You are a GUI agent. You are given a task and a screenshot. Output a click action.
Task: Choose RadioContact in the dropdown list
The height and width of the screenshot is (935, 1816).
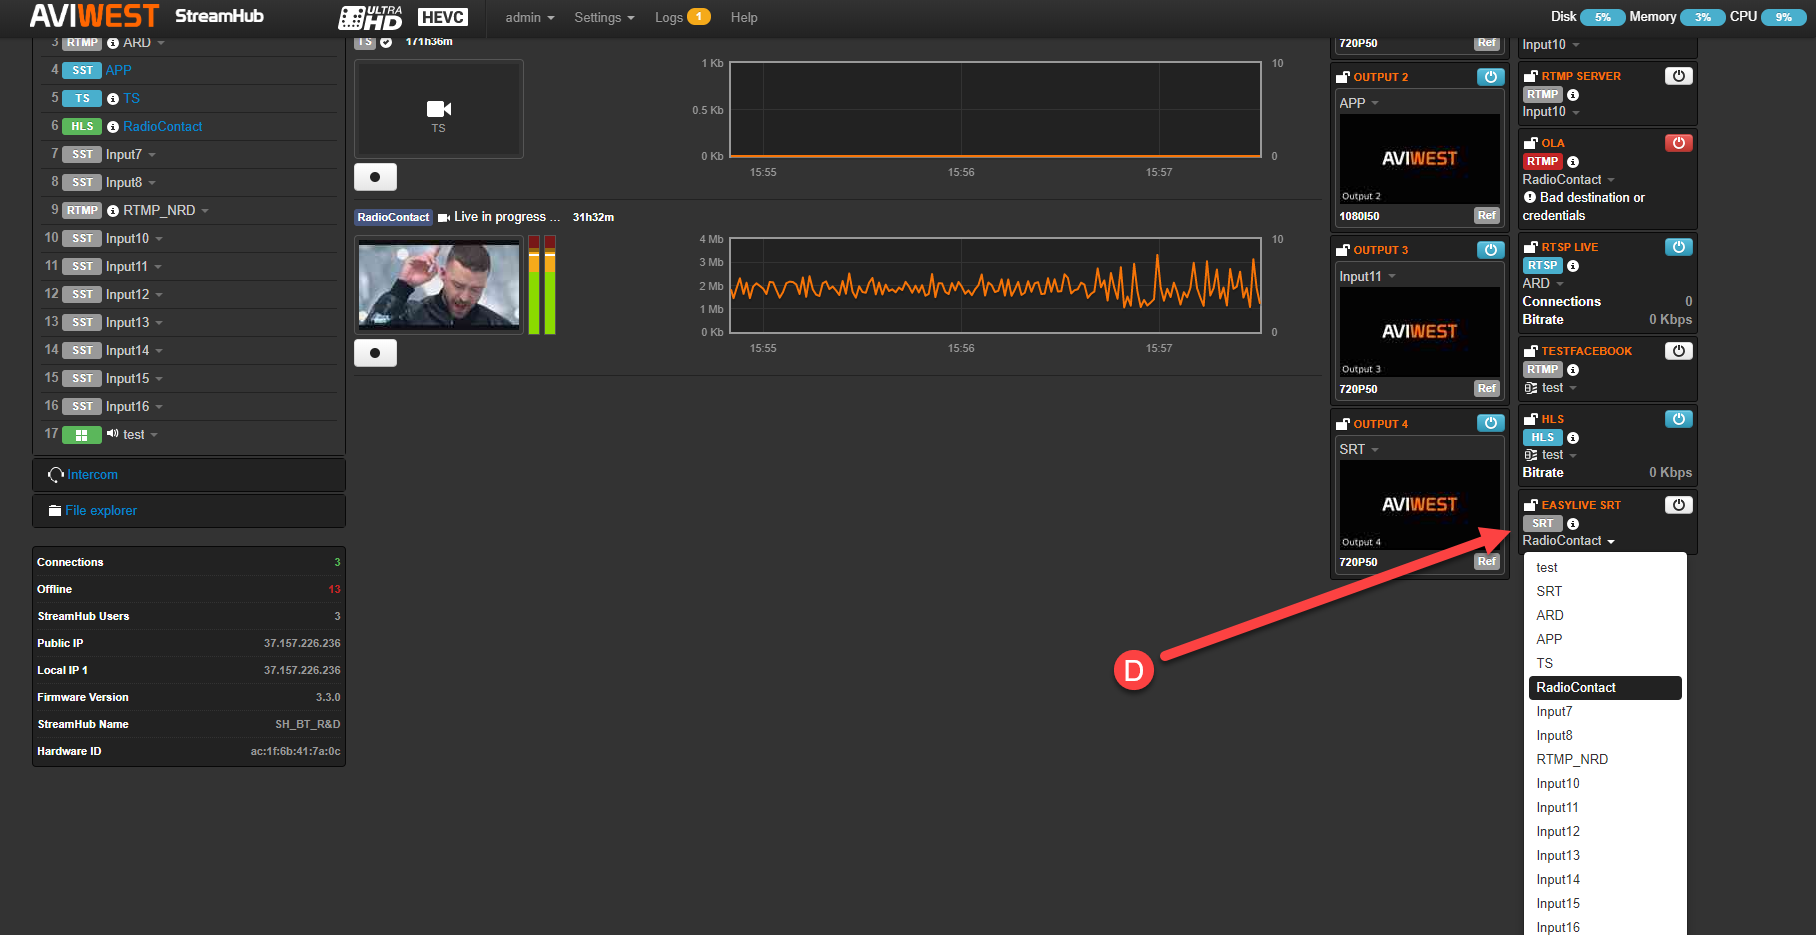[x=1605, y=688]
